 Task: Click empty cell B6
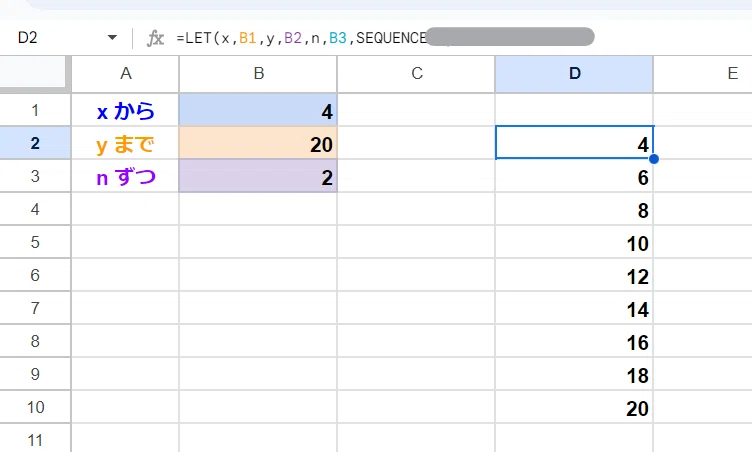click(258, 275)
